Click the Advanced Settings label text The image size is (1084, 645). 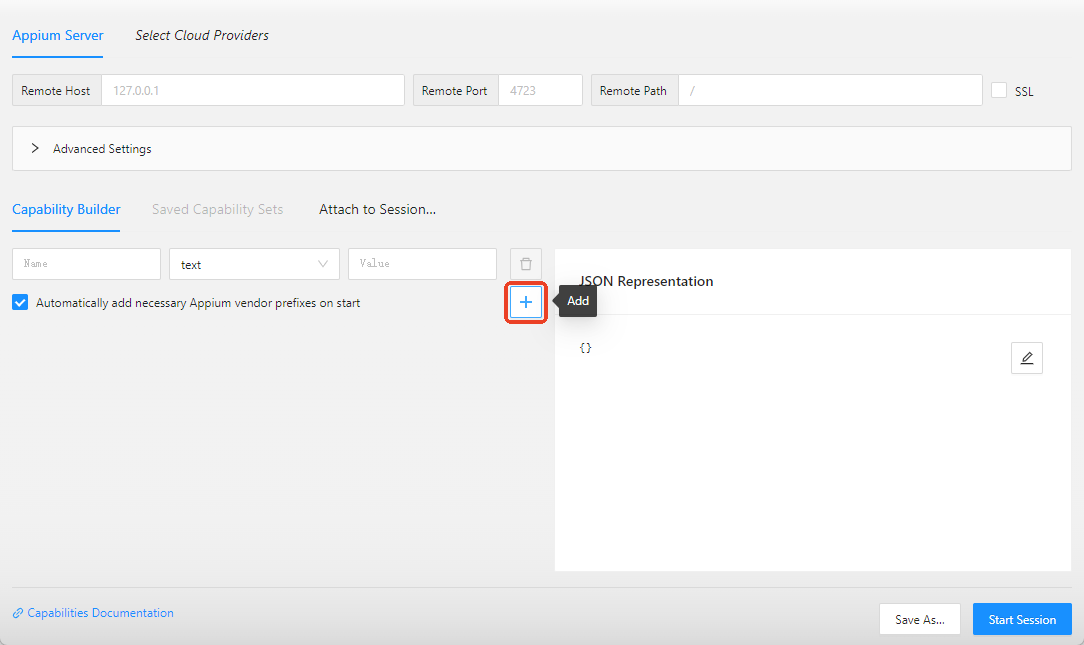coord(102,149)
